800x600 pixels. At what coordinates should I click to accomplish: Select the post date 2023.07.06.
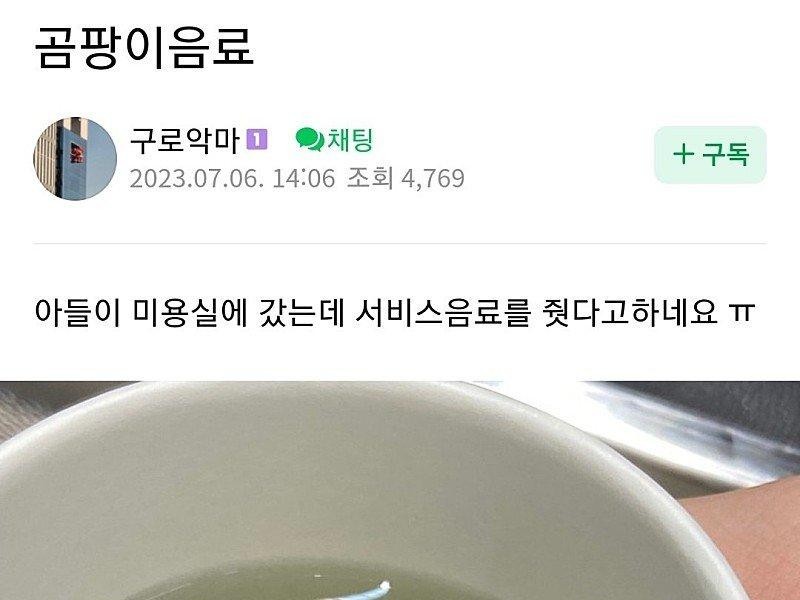(x=196, y=179)
